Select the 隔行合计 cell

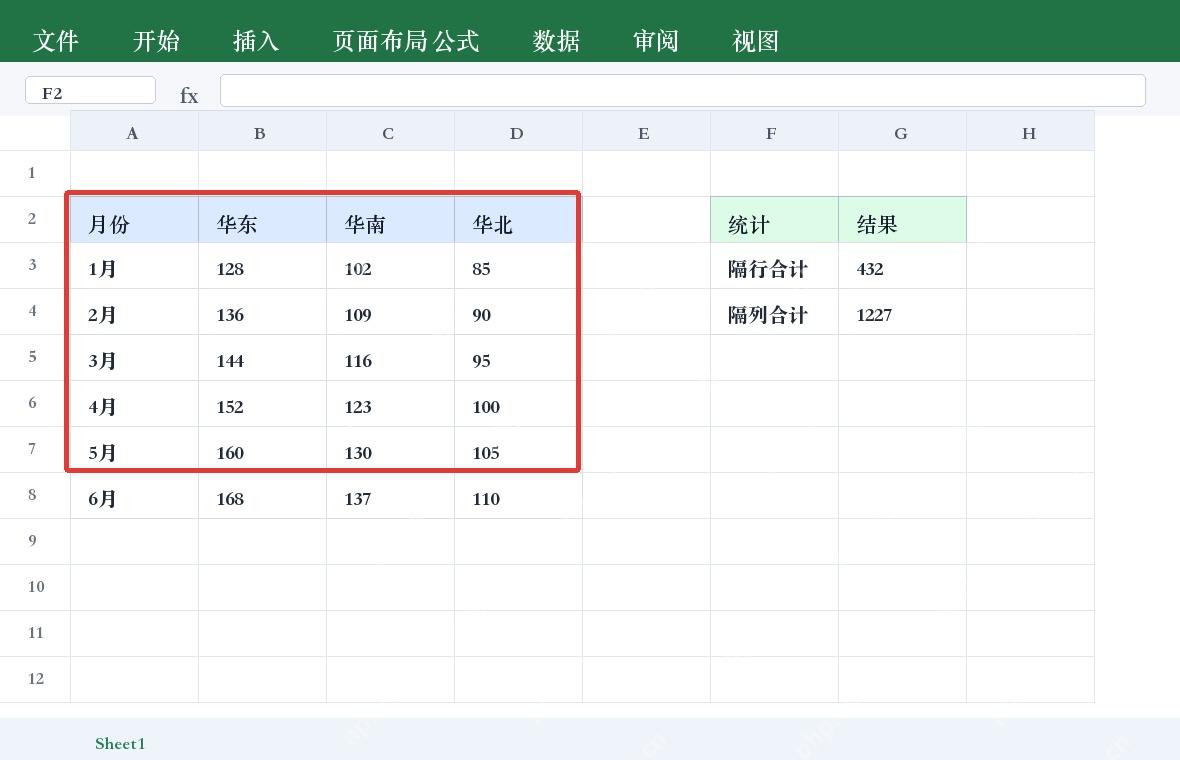tap(774, 266)
